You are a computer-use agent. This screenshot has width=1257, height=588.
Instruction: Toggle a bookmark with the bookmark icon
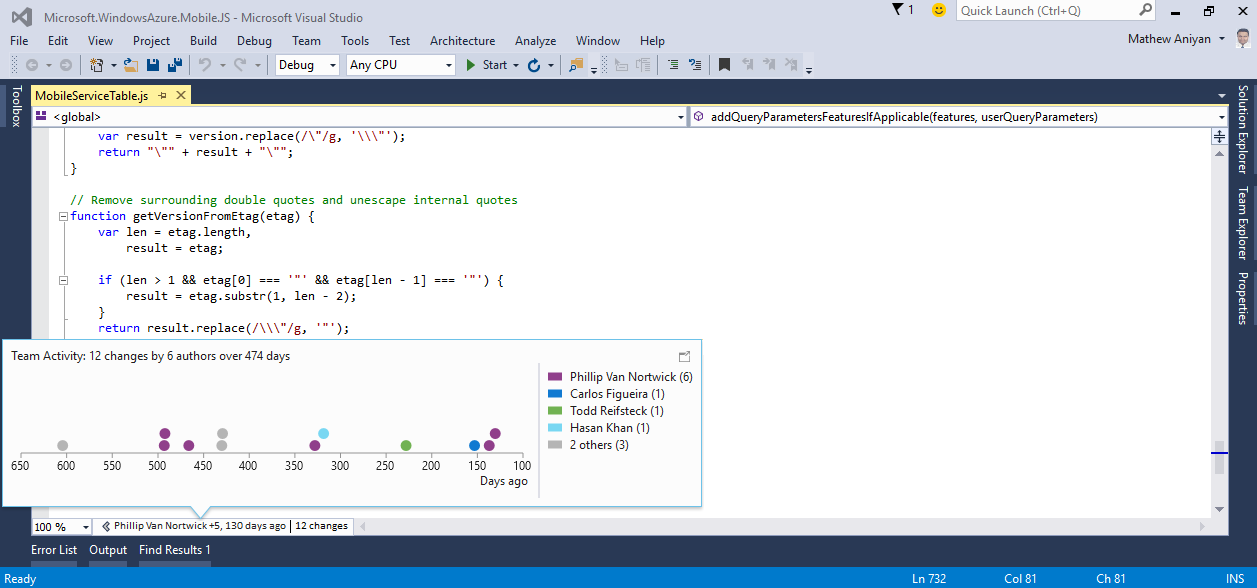[x=724, y=64]
